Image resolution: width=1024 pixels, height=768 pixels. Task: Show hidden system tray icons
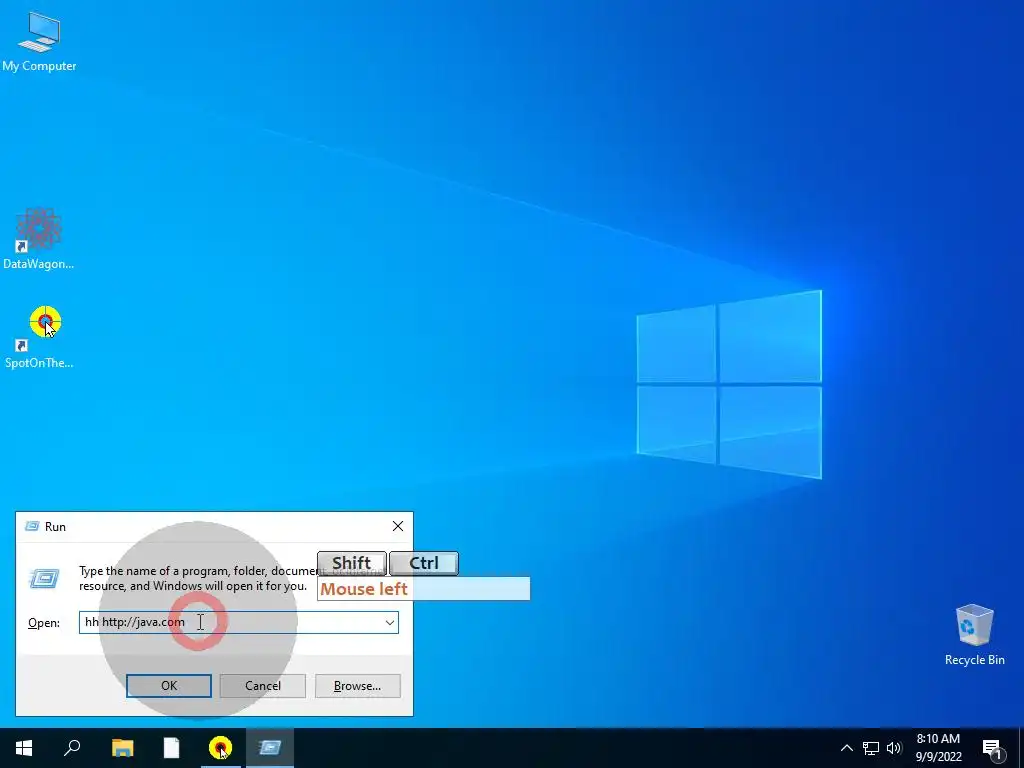846,748
